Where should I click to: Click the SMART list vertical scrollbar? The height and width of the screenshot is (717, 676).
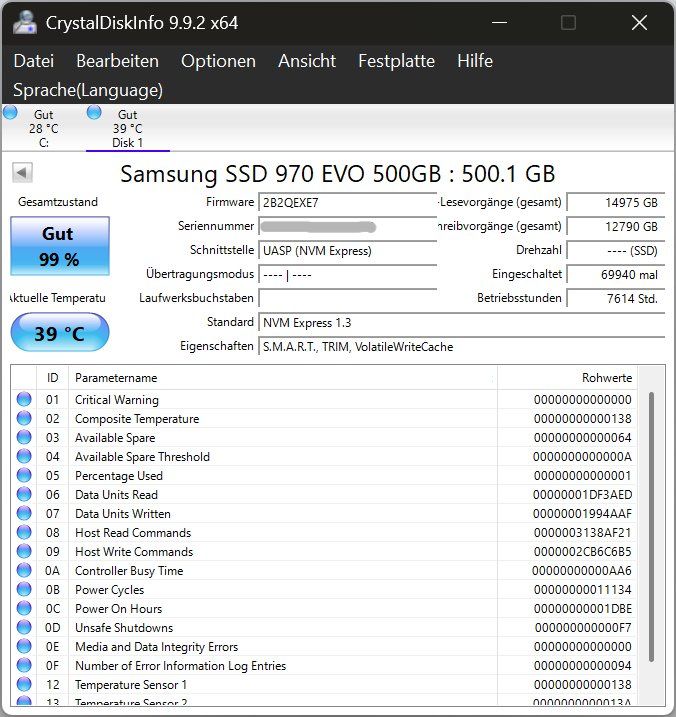coord(651,526)
